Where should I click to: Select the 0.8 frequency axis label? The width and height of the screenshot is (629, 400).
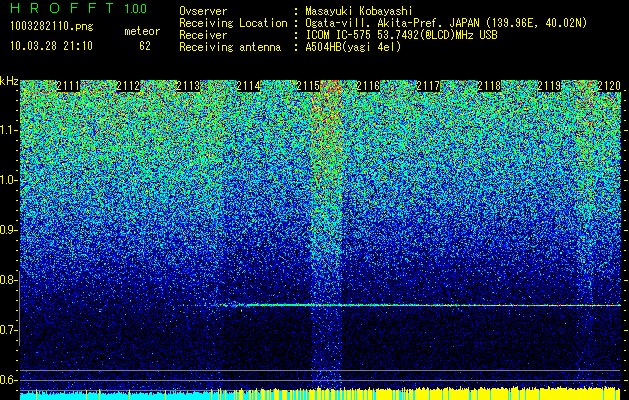coord(8,280)
